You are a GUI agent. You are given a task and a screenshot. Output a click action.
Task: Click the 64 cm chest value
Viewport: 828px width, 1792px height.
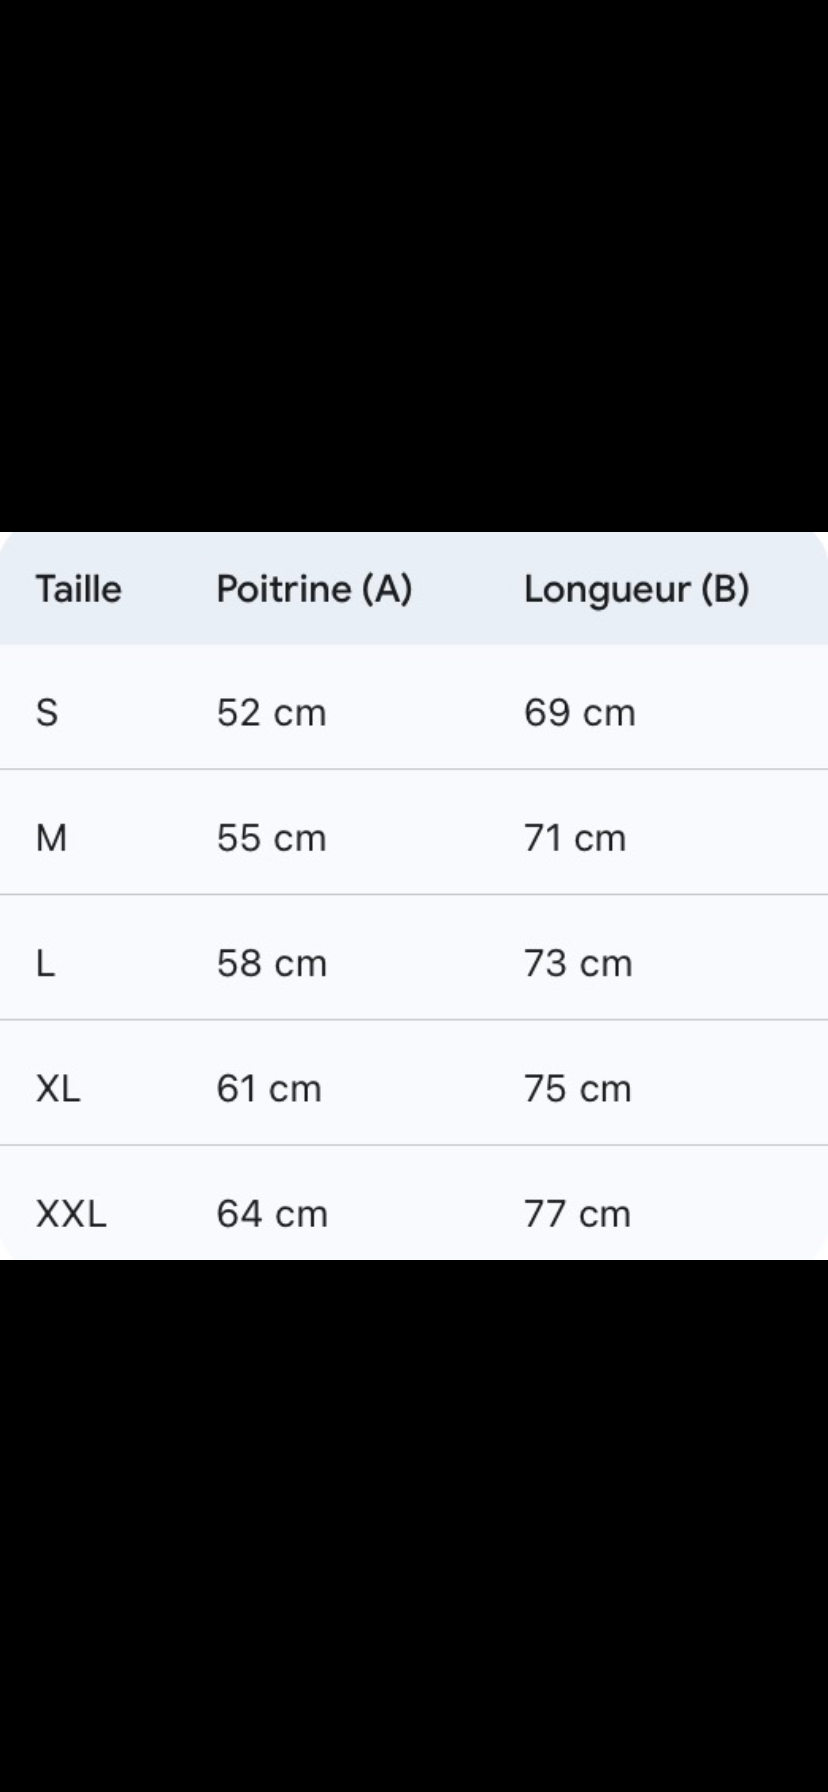(272, 1214)
